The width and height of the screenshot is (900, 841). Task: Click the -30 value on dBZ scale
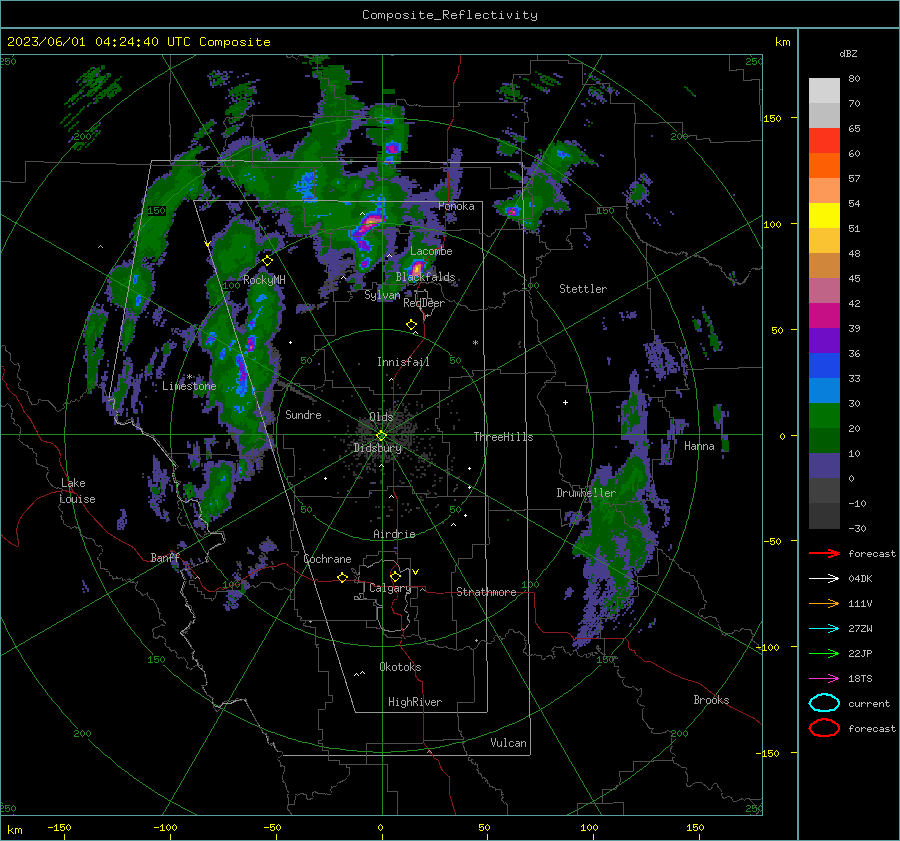(x=857, y=528)
